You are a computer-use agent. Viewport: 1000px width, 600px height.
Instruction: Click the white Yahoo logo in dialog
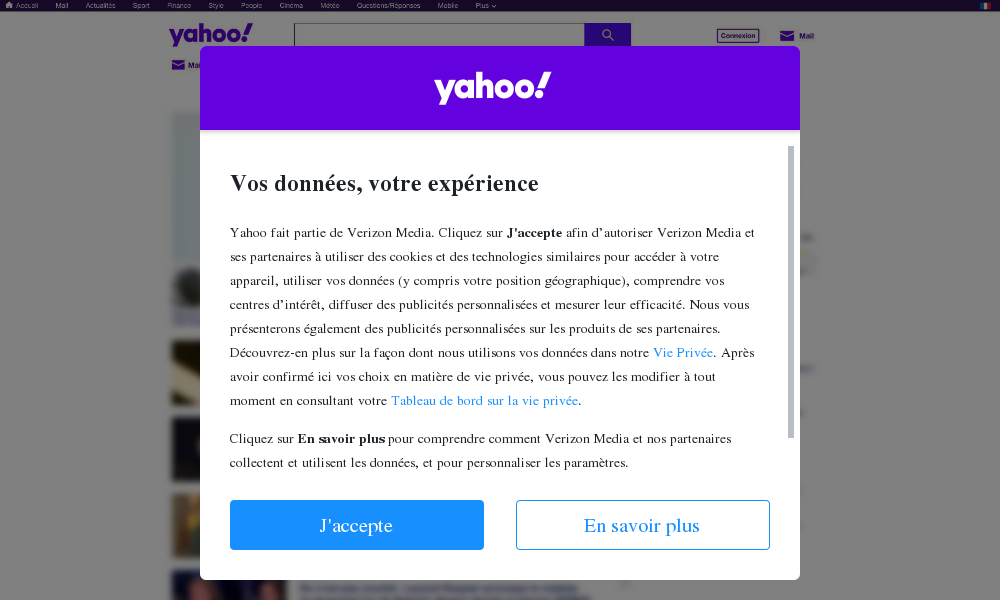492,88
